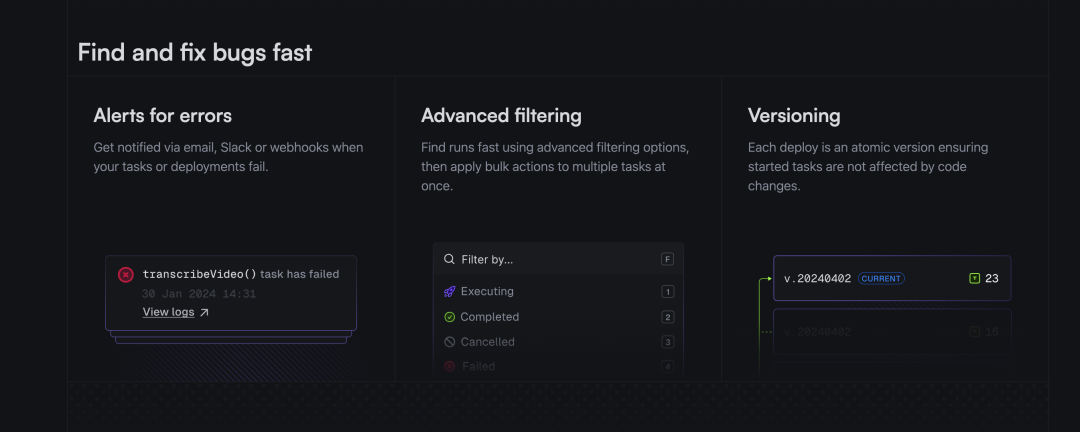1080x432 pixels.
Task: Click the faded previous version row
Action: pos(891,331)
